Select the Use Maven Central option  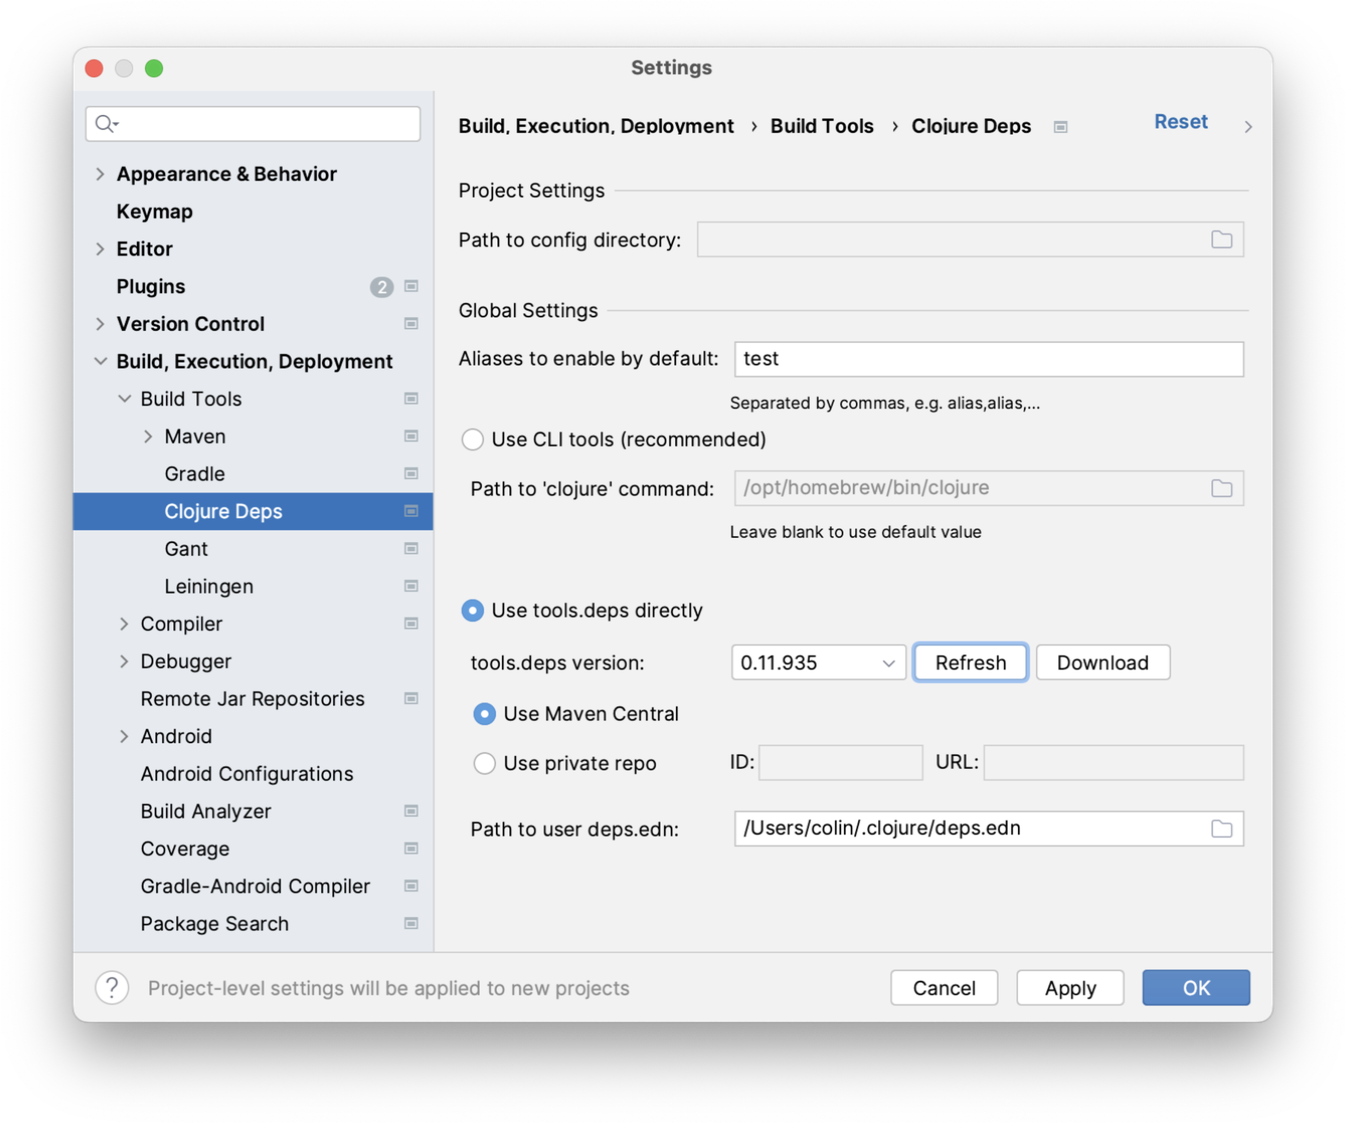(484, 713)
